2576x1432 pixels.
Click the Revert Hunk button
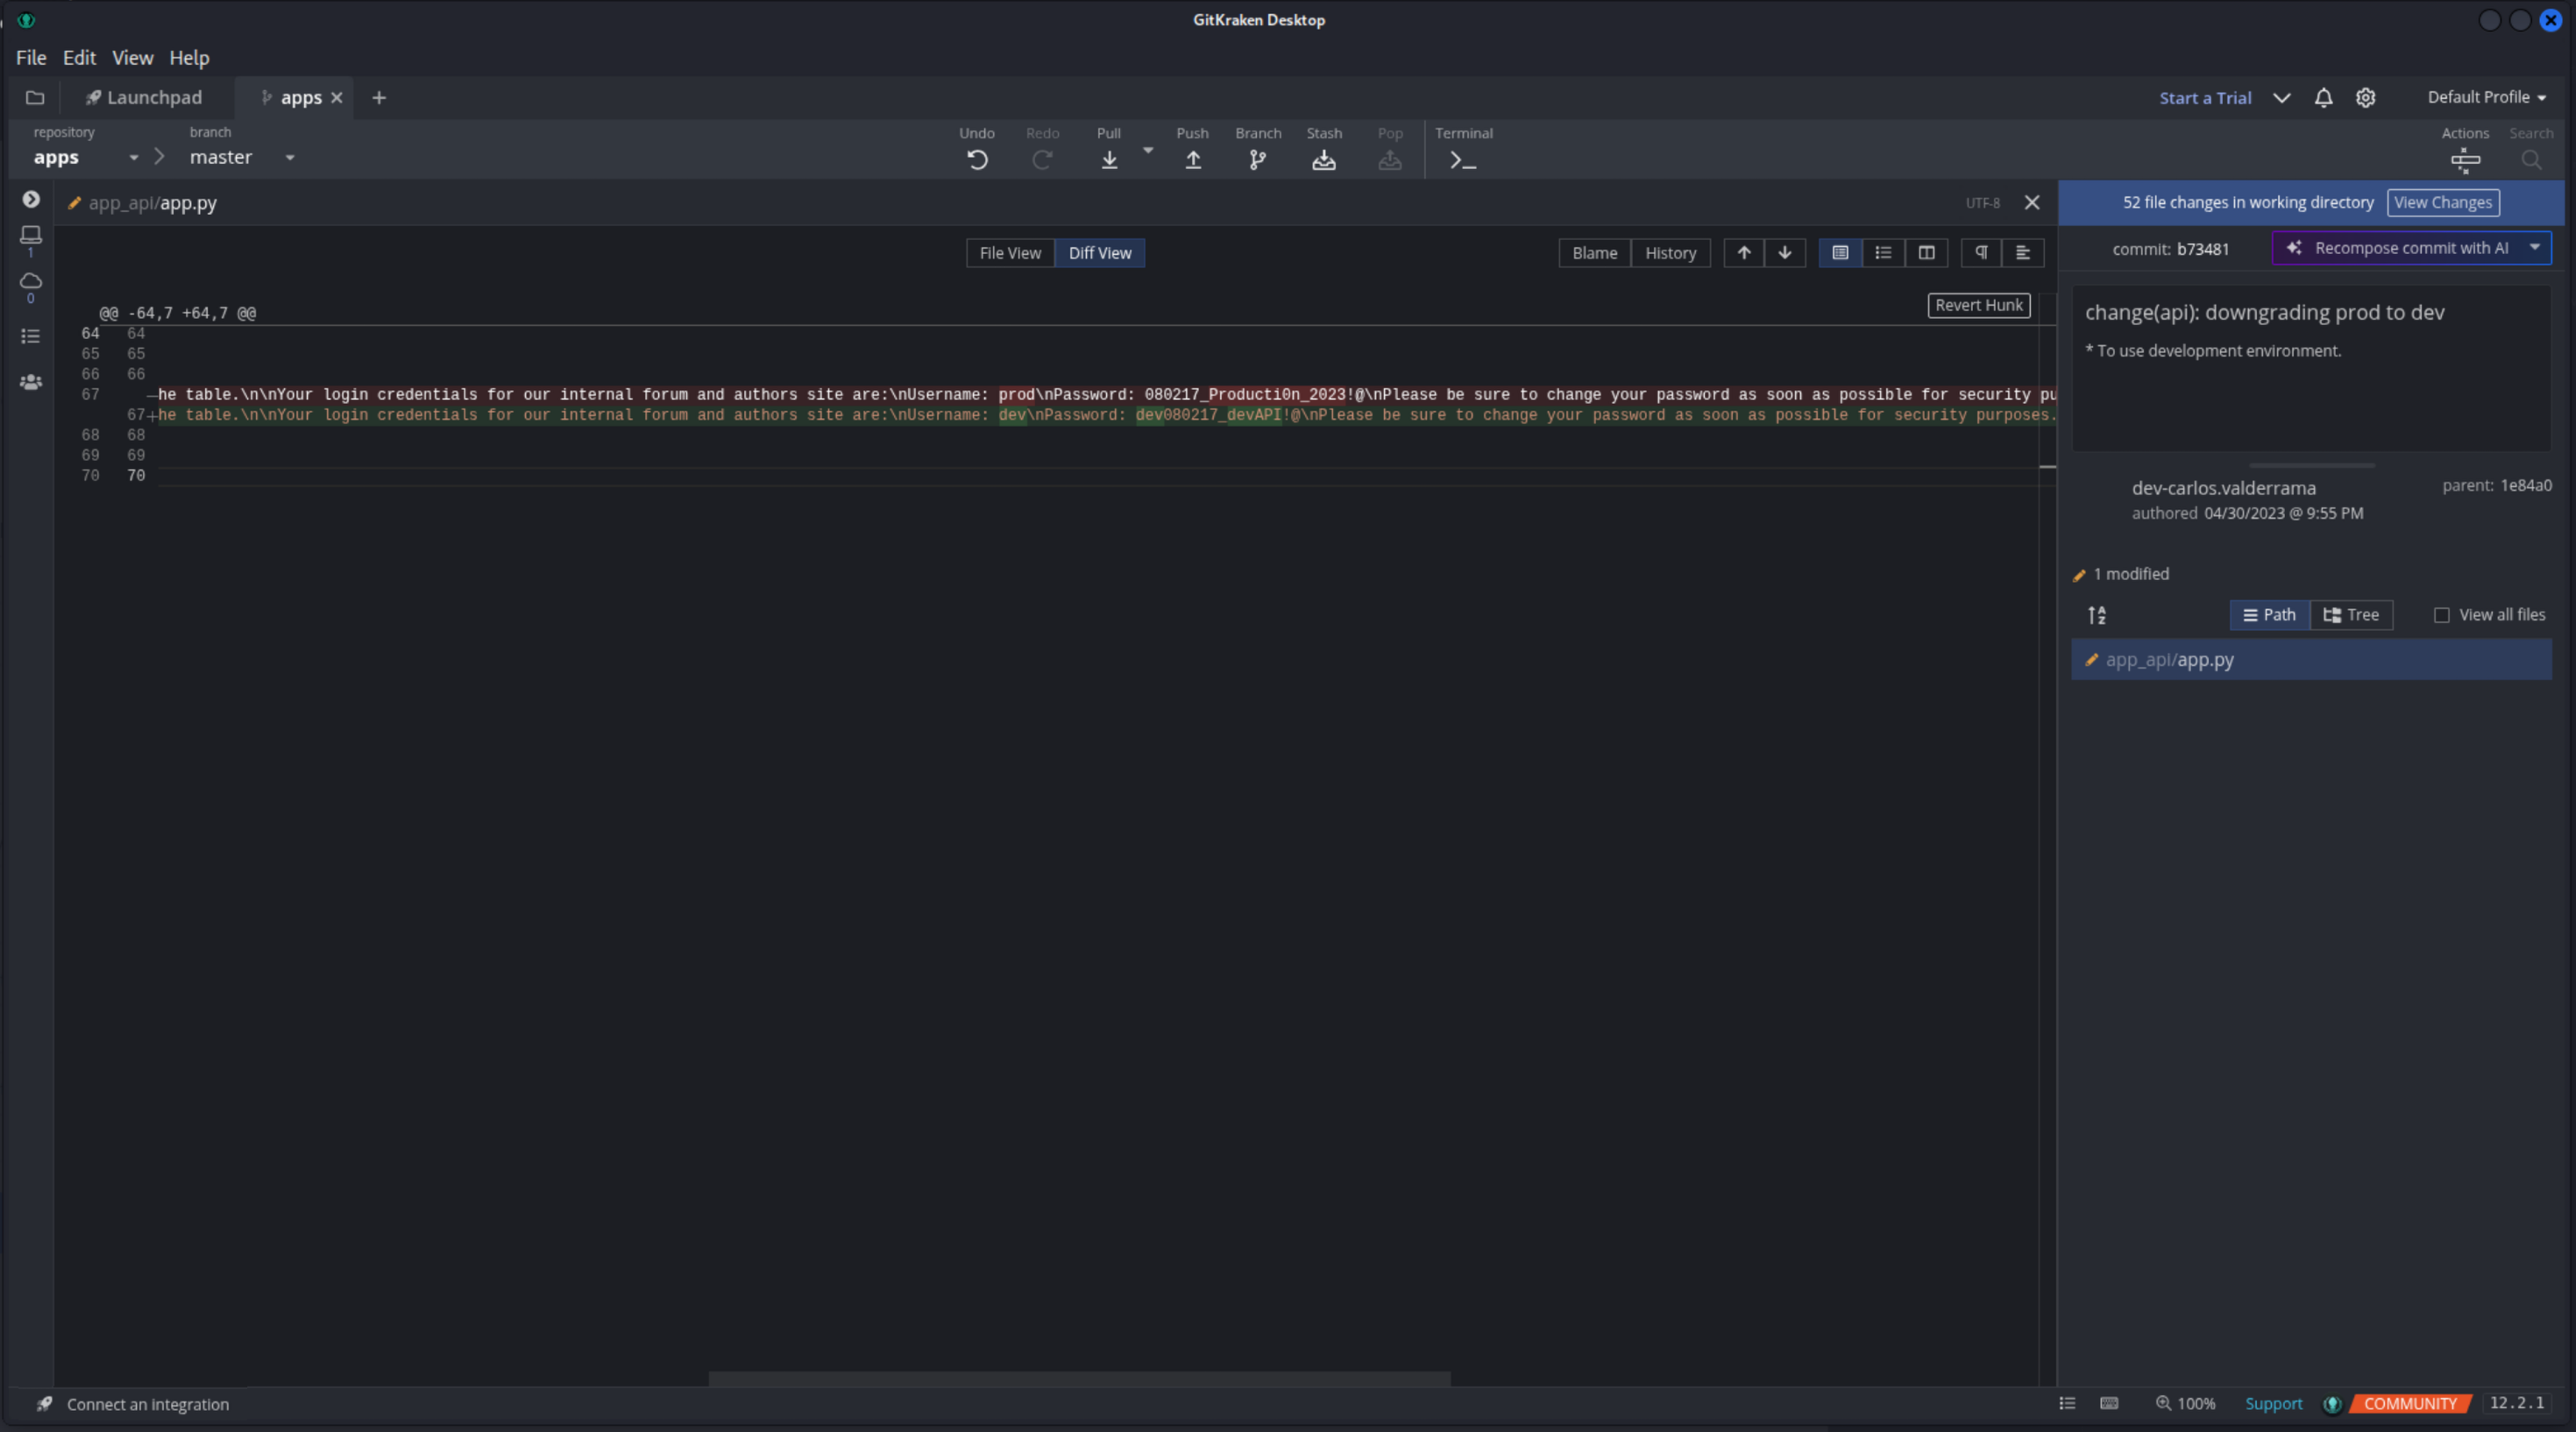click(x=1978, y=305)
